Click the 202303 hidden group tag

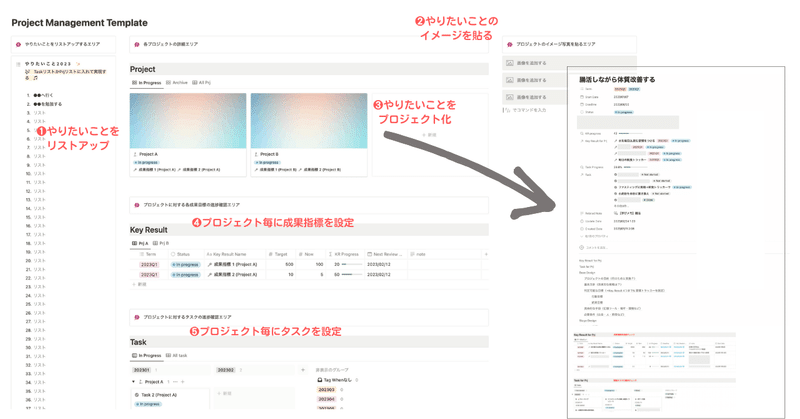coord(327,390)
